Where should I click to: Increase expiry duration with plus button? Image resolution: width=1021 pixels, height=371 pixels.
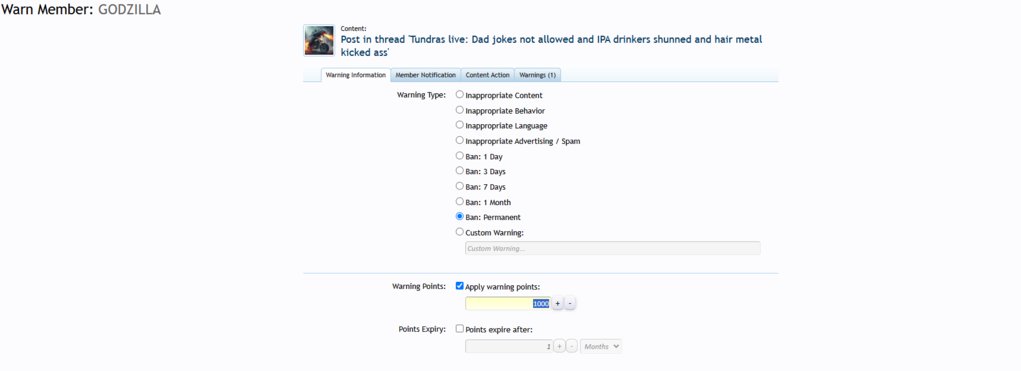pos(559,347)
